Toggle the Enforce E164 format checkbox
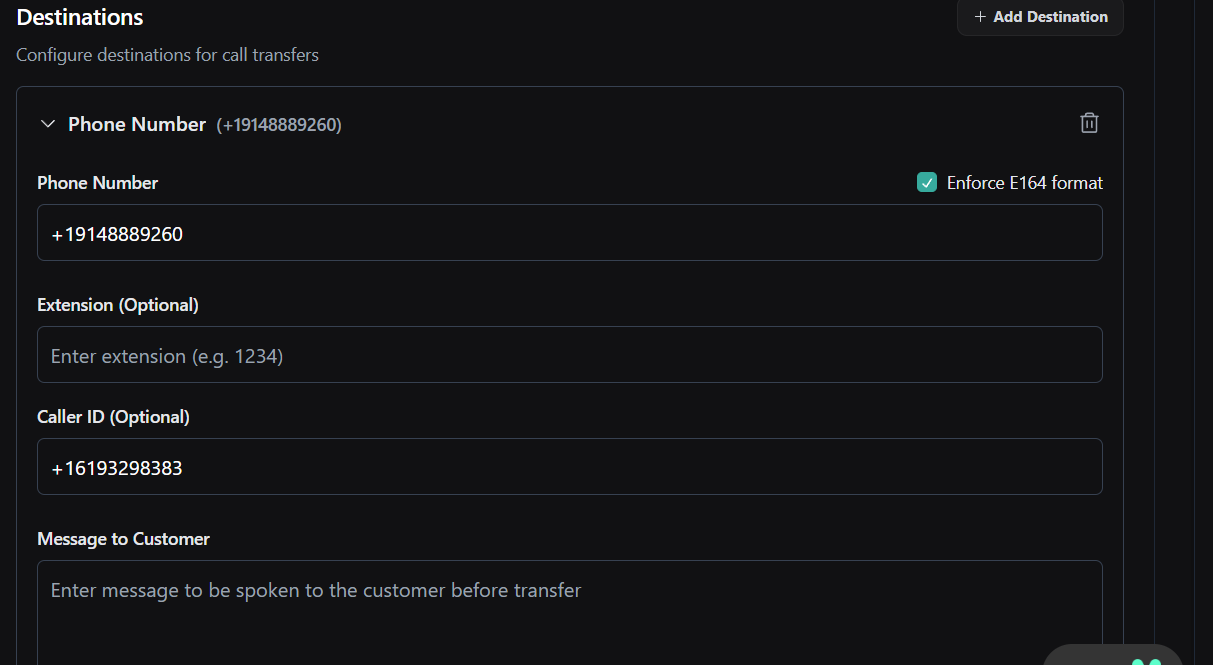 click(927, 182)
